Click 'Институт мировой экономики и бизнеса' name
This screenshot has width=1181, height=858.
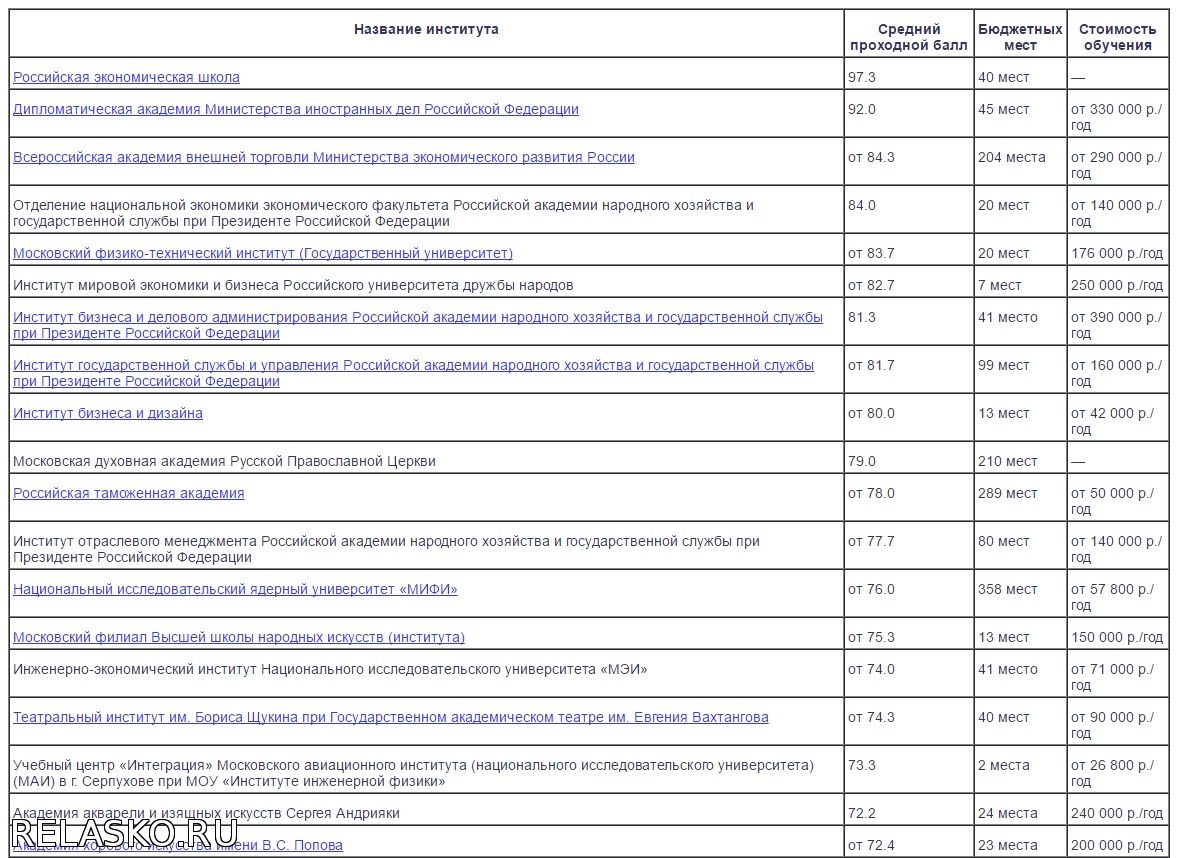pos(293,285)
